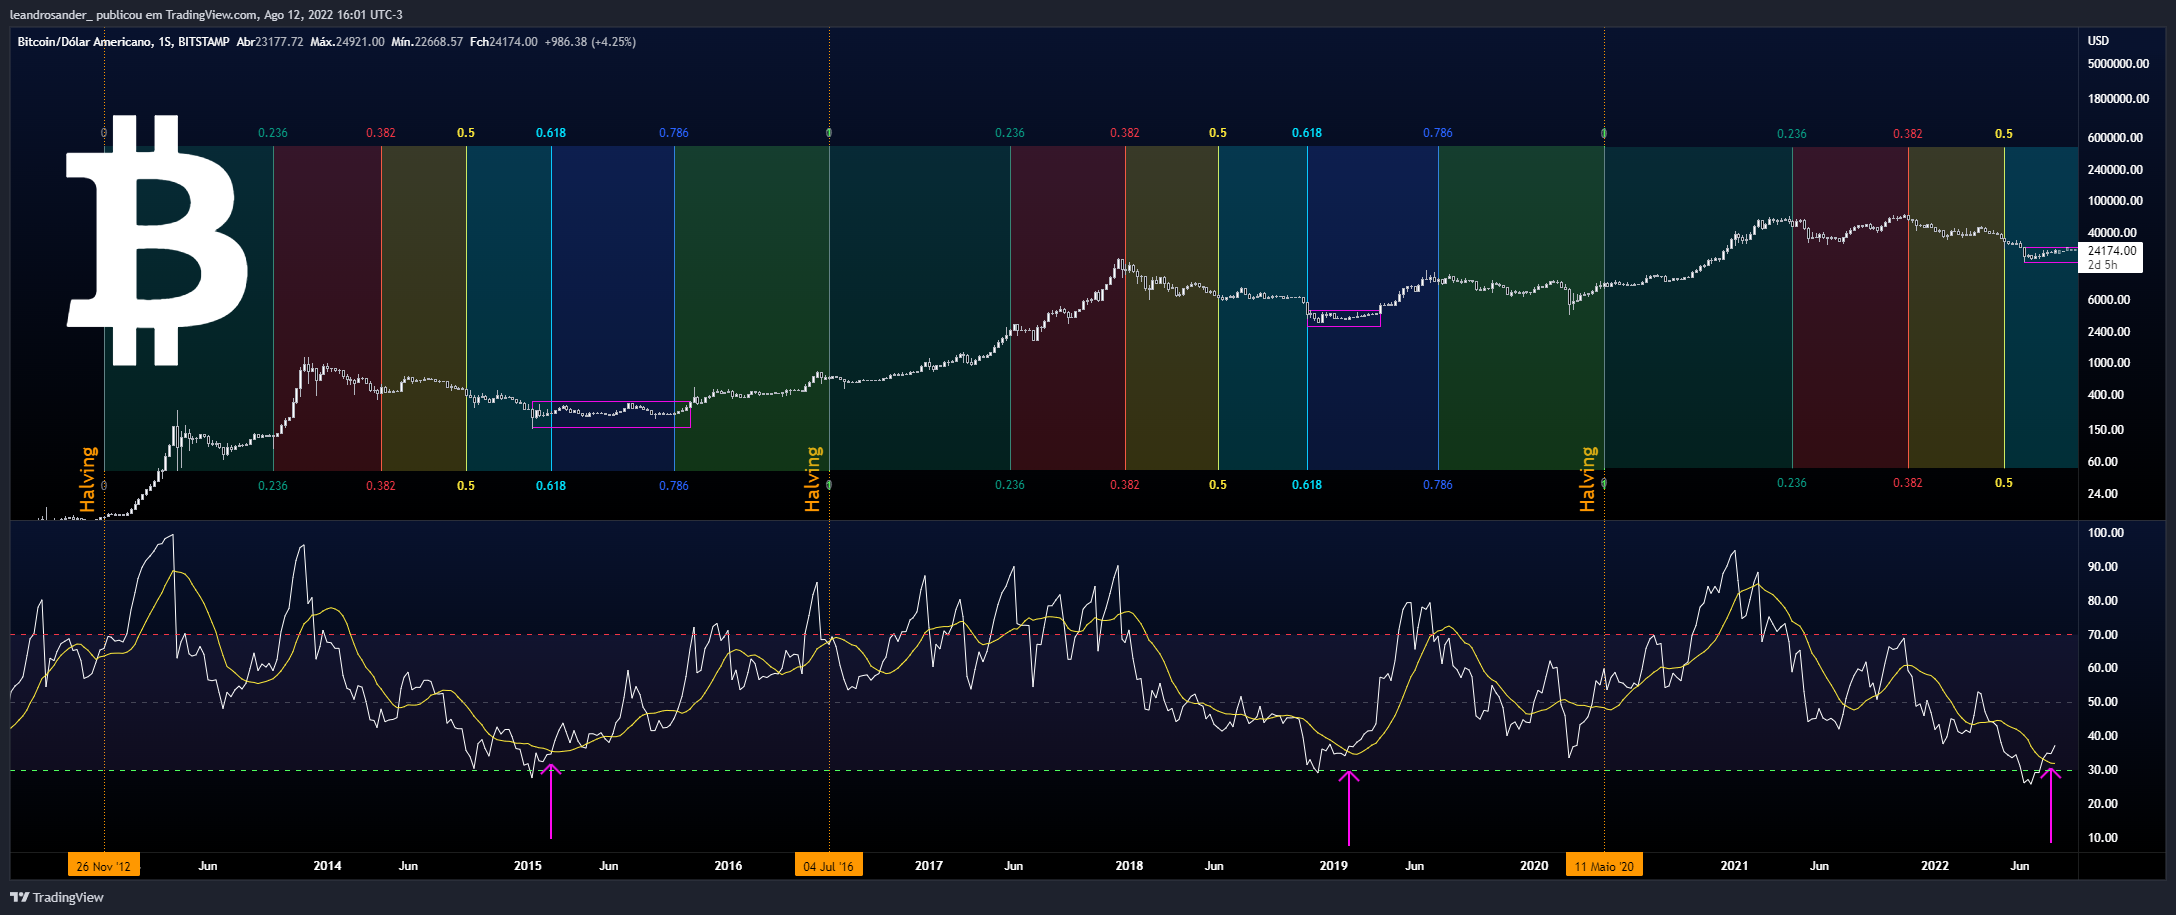
Task: Click the close value Fch24174.00
Action: click(x=504, y=42)
